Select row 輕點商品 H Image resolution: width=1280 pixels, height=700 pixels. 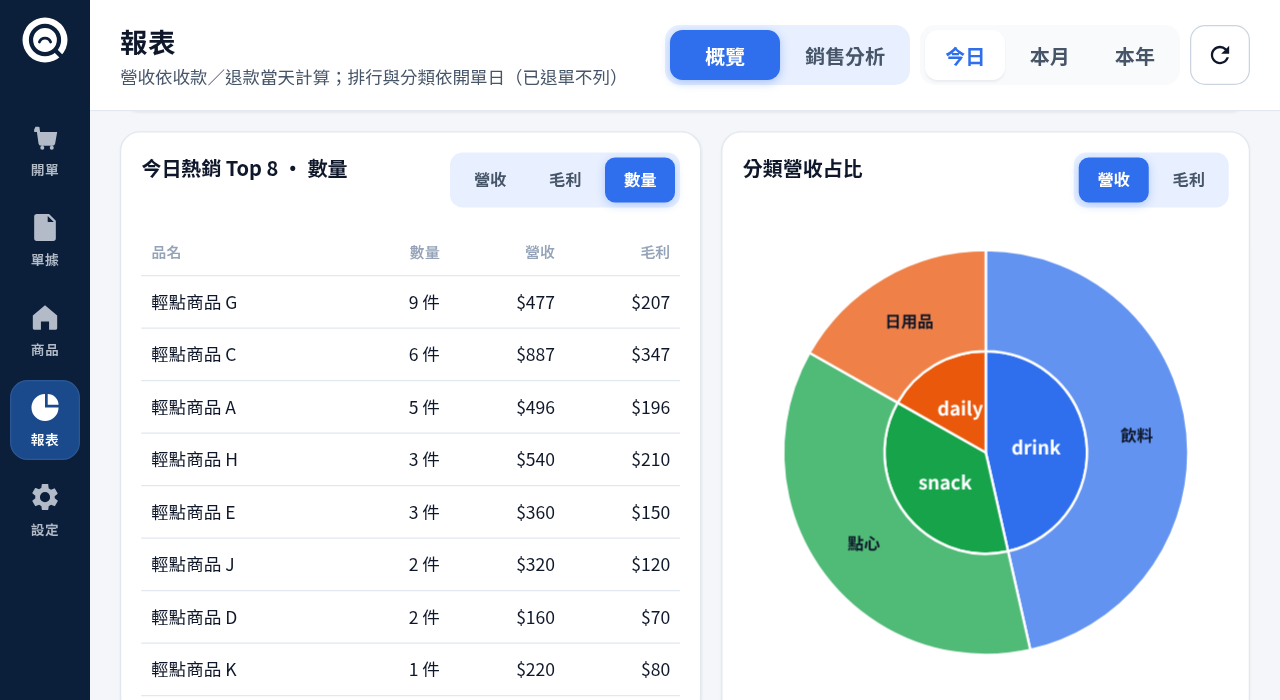tap(410, 459)
